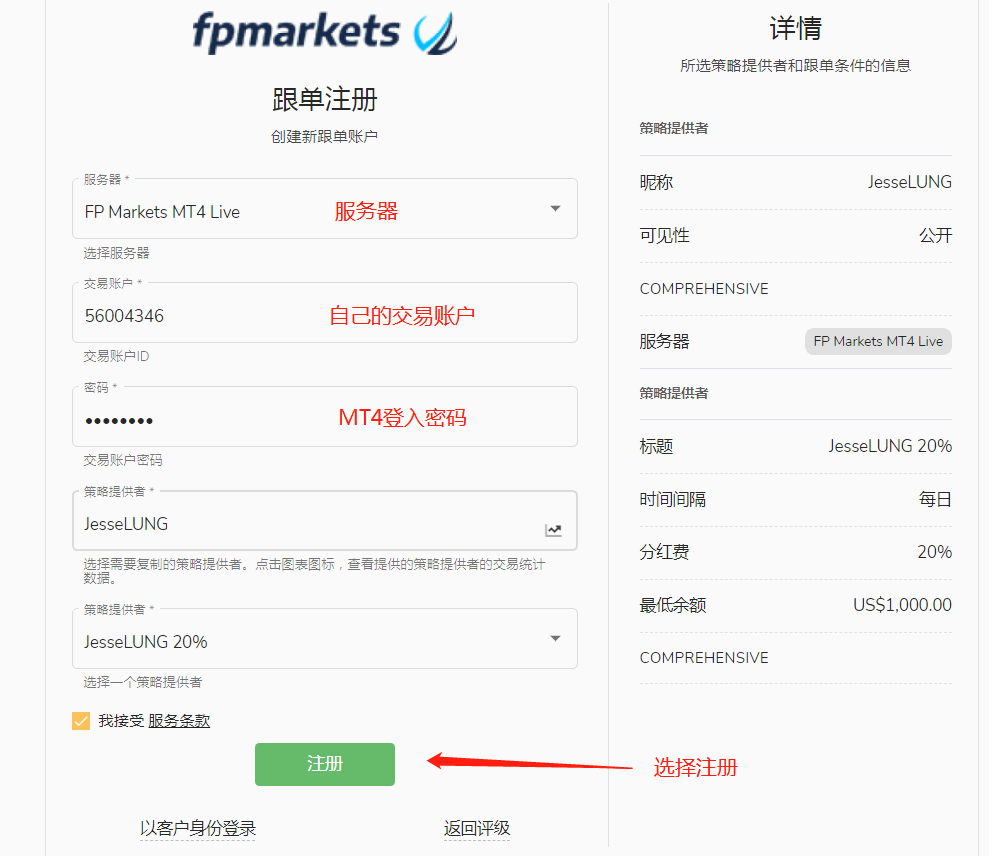The width and height of the screenshot is (990, 856).
Task: Click the 返回评级 back to ratings link
Action: (477, 828)
